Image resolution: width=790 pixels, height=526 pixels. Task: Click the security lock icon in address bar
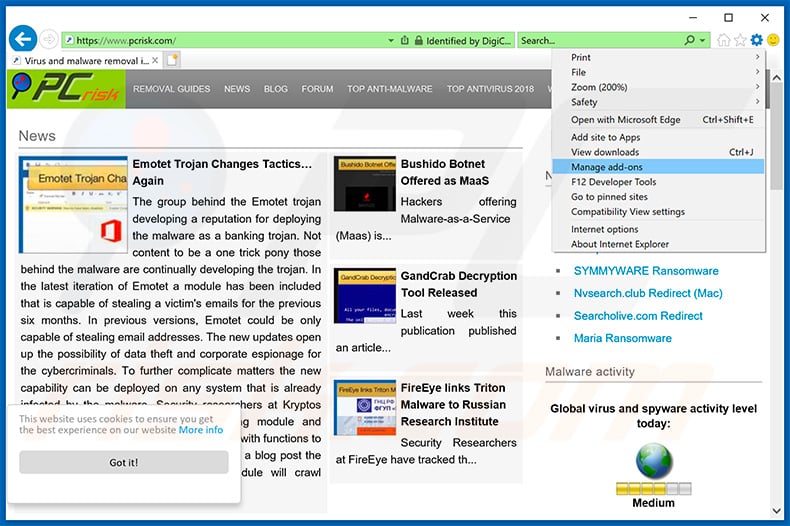point(418,40)
